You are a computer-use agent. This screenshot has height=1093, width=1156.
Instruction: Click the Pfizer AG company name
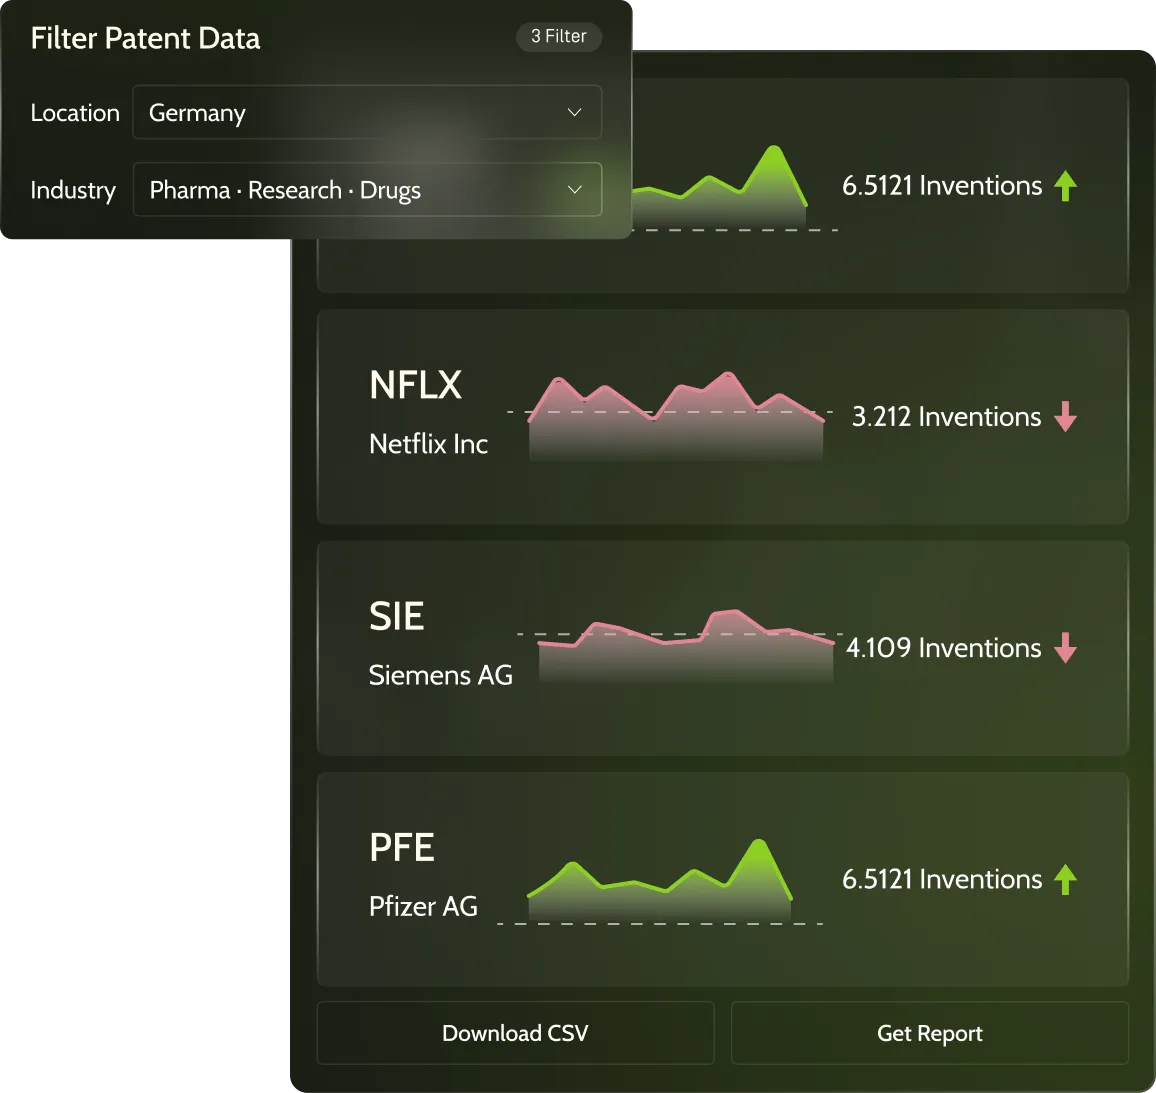(423, 907)
